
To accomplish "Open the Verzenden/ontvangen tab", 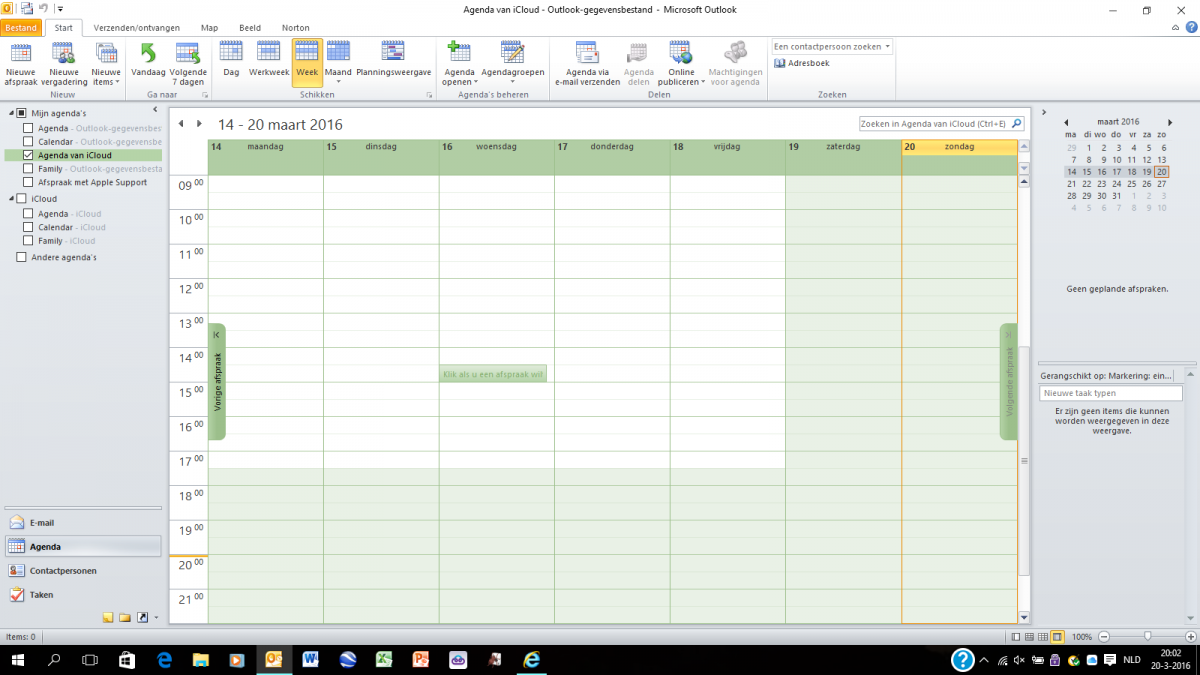I will 139,28.
